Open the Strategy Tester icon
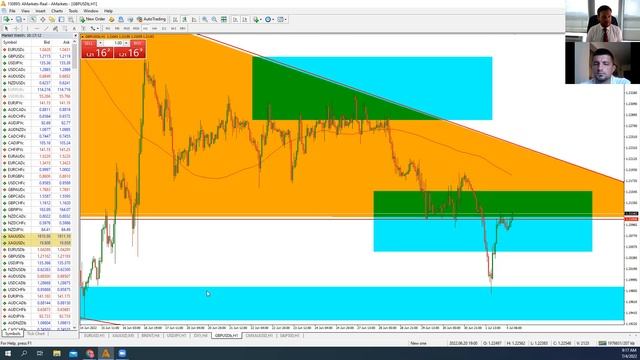The image size is (640, 360). tap(71, 19)
